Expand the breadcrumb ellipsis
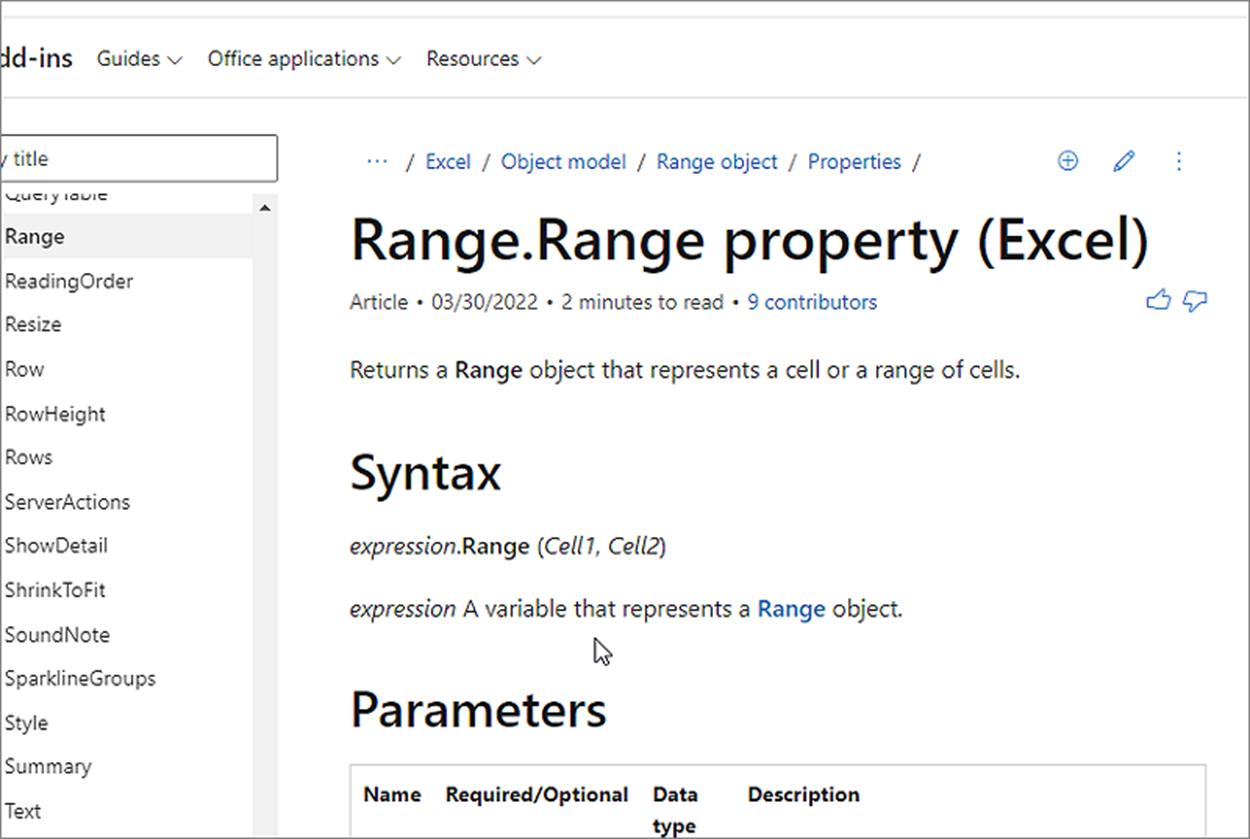Viewport: 1250px width, 839px height. tap(377, 161)
